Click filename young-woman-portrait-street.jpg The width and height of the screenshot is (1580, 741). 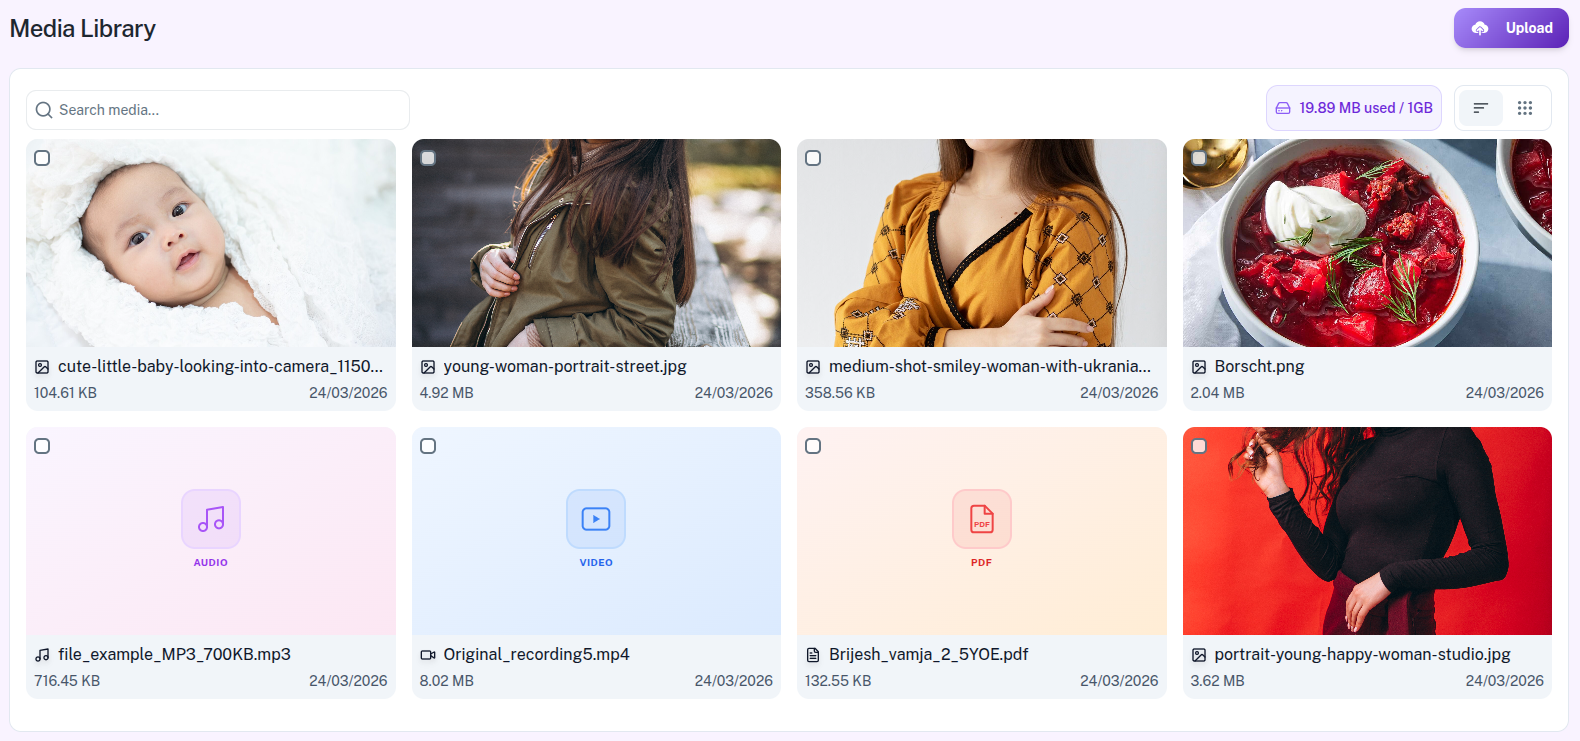[x=565, y=366]
